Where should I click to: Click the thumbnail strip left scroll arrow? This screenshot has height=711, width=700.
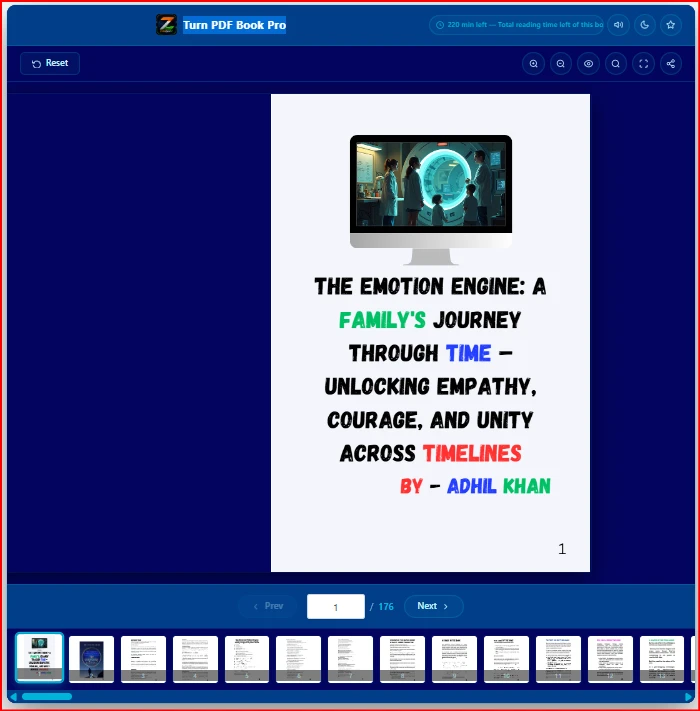[x=13, y=696]
